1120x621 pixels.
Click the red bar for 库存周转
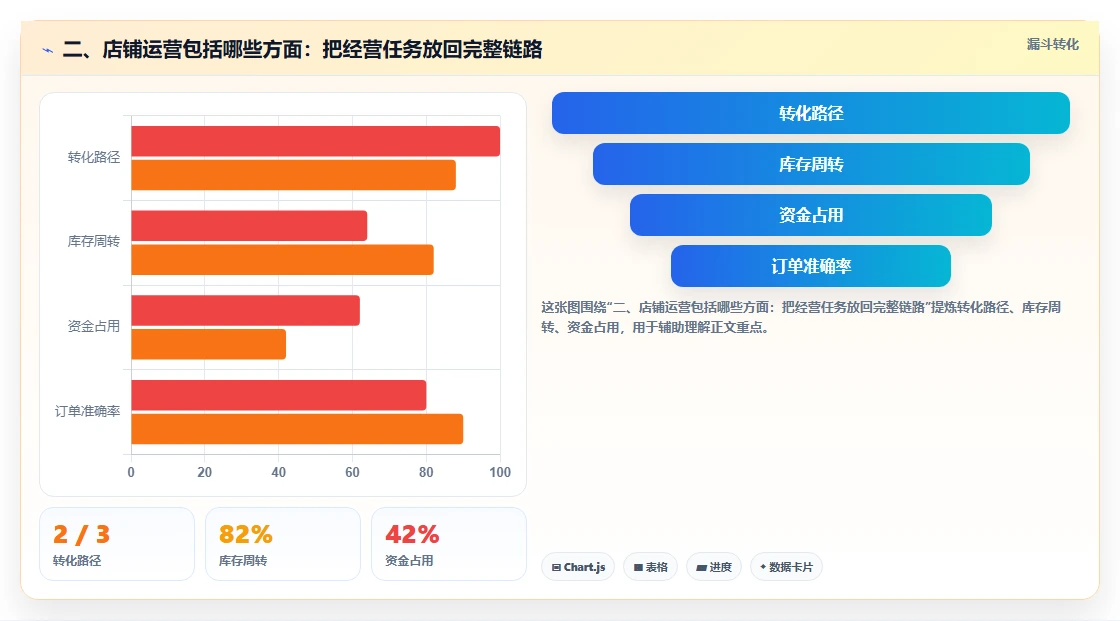249,226
